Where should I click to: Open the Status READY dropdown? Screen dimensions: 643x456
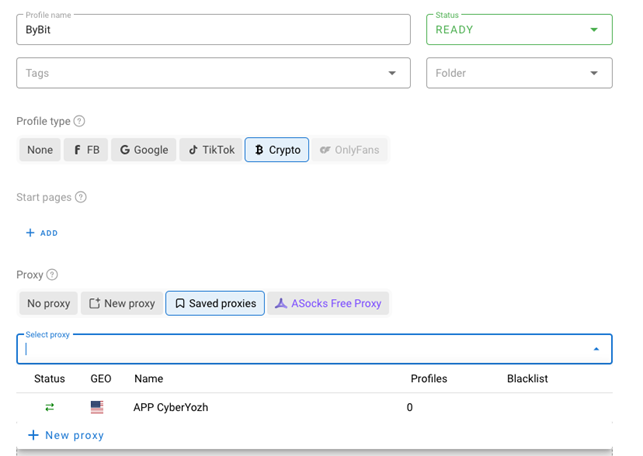(519, 30)
